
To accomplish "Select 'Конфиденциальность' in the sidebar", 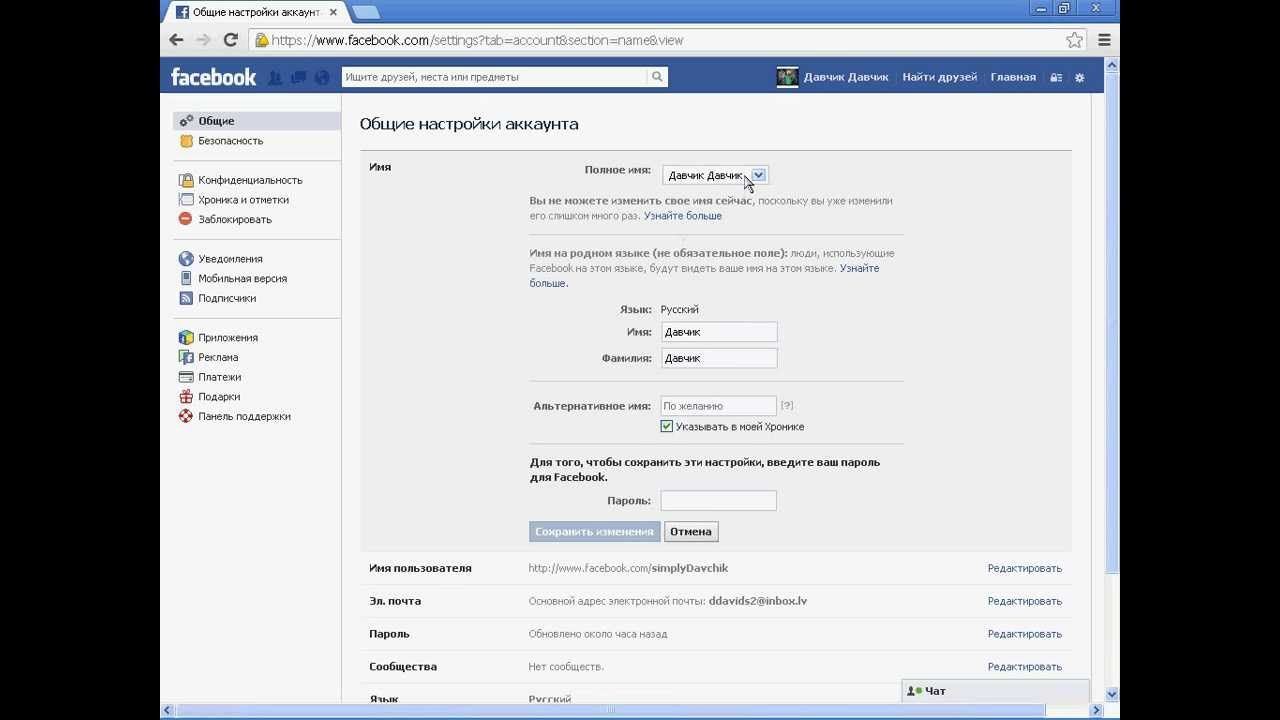I will 249,180.
